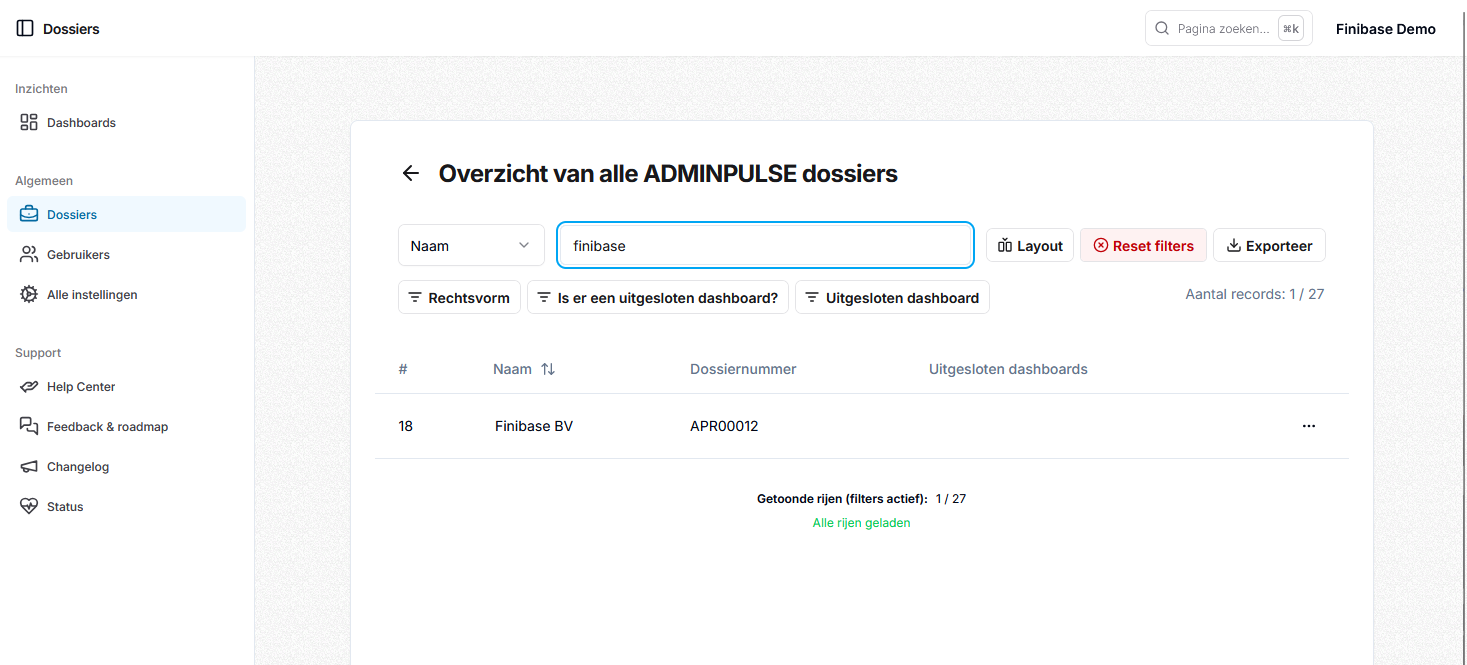Image resolution: width=1467 pixels, height=665 pixels.
Task: Toggle the sidebar panel icon
Action: pos(25,29)
